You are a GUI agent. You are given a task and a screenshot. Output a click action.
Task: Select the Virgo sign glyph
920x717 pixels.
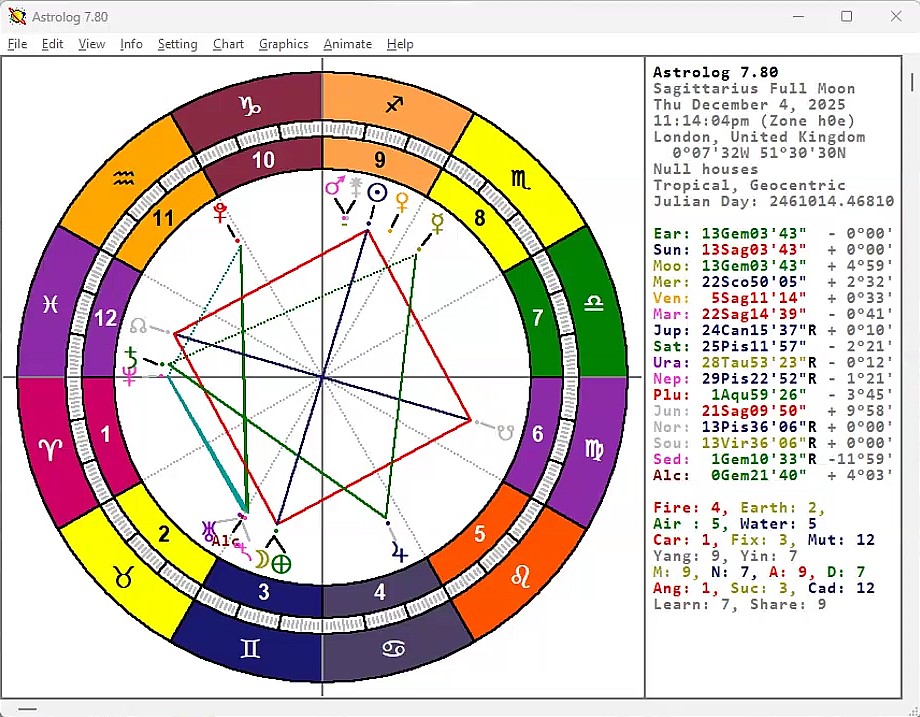[x=595, y=450]
